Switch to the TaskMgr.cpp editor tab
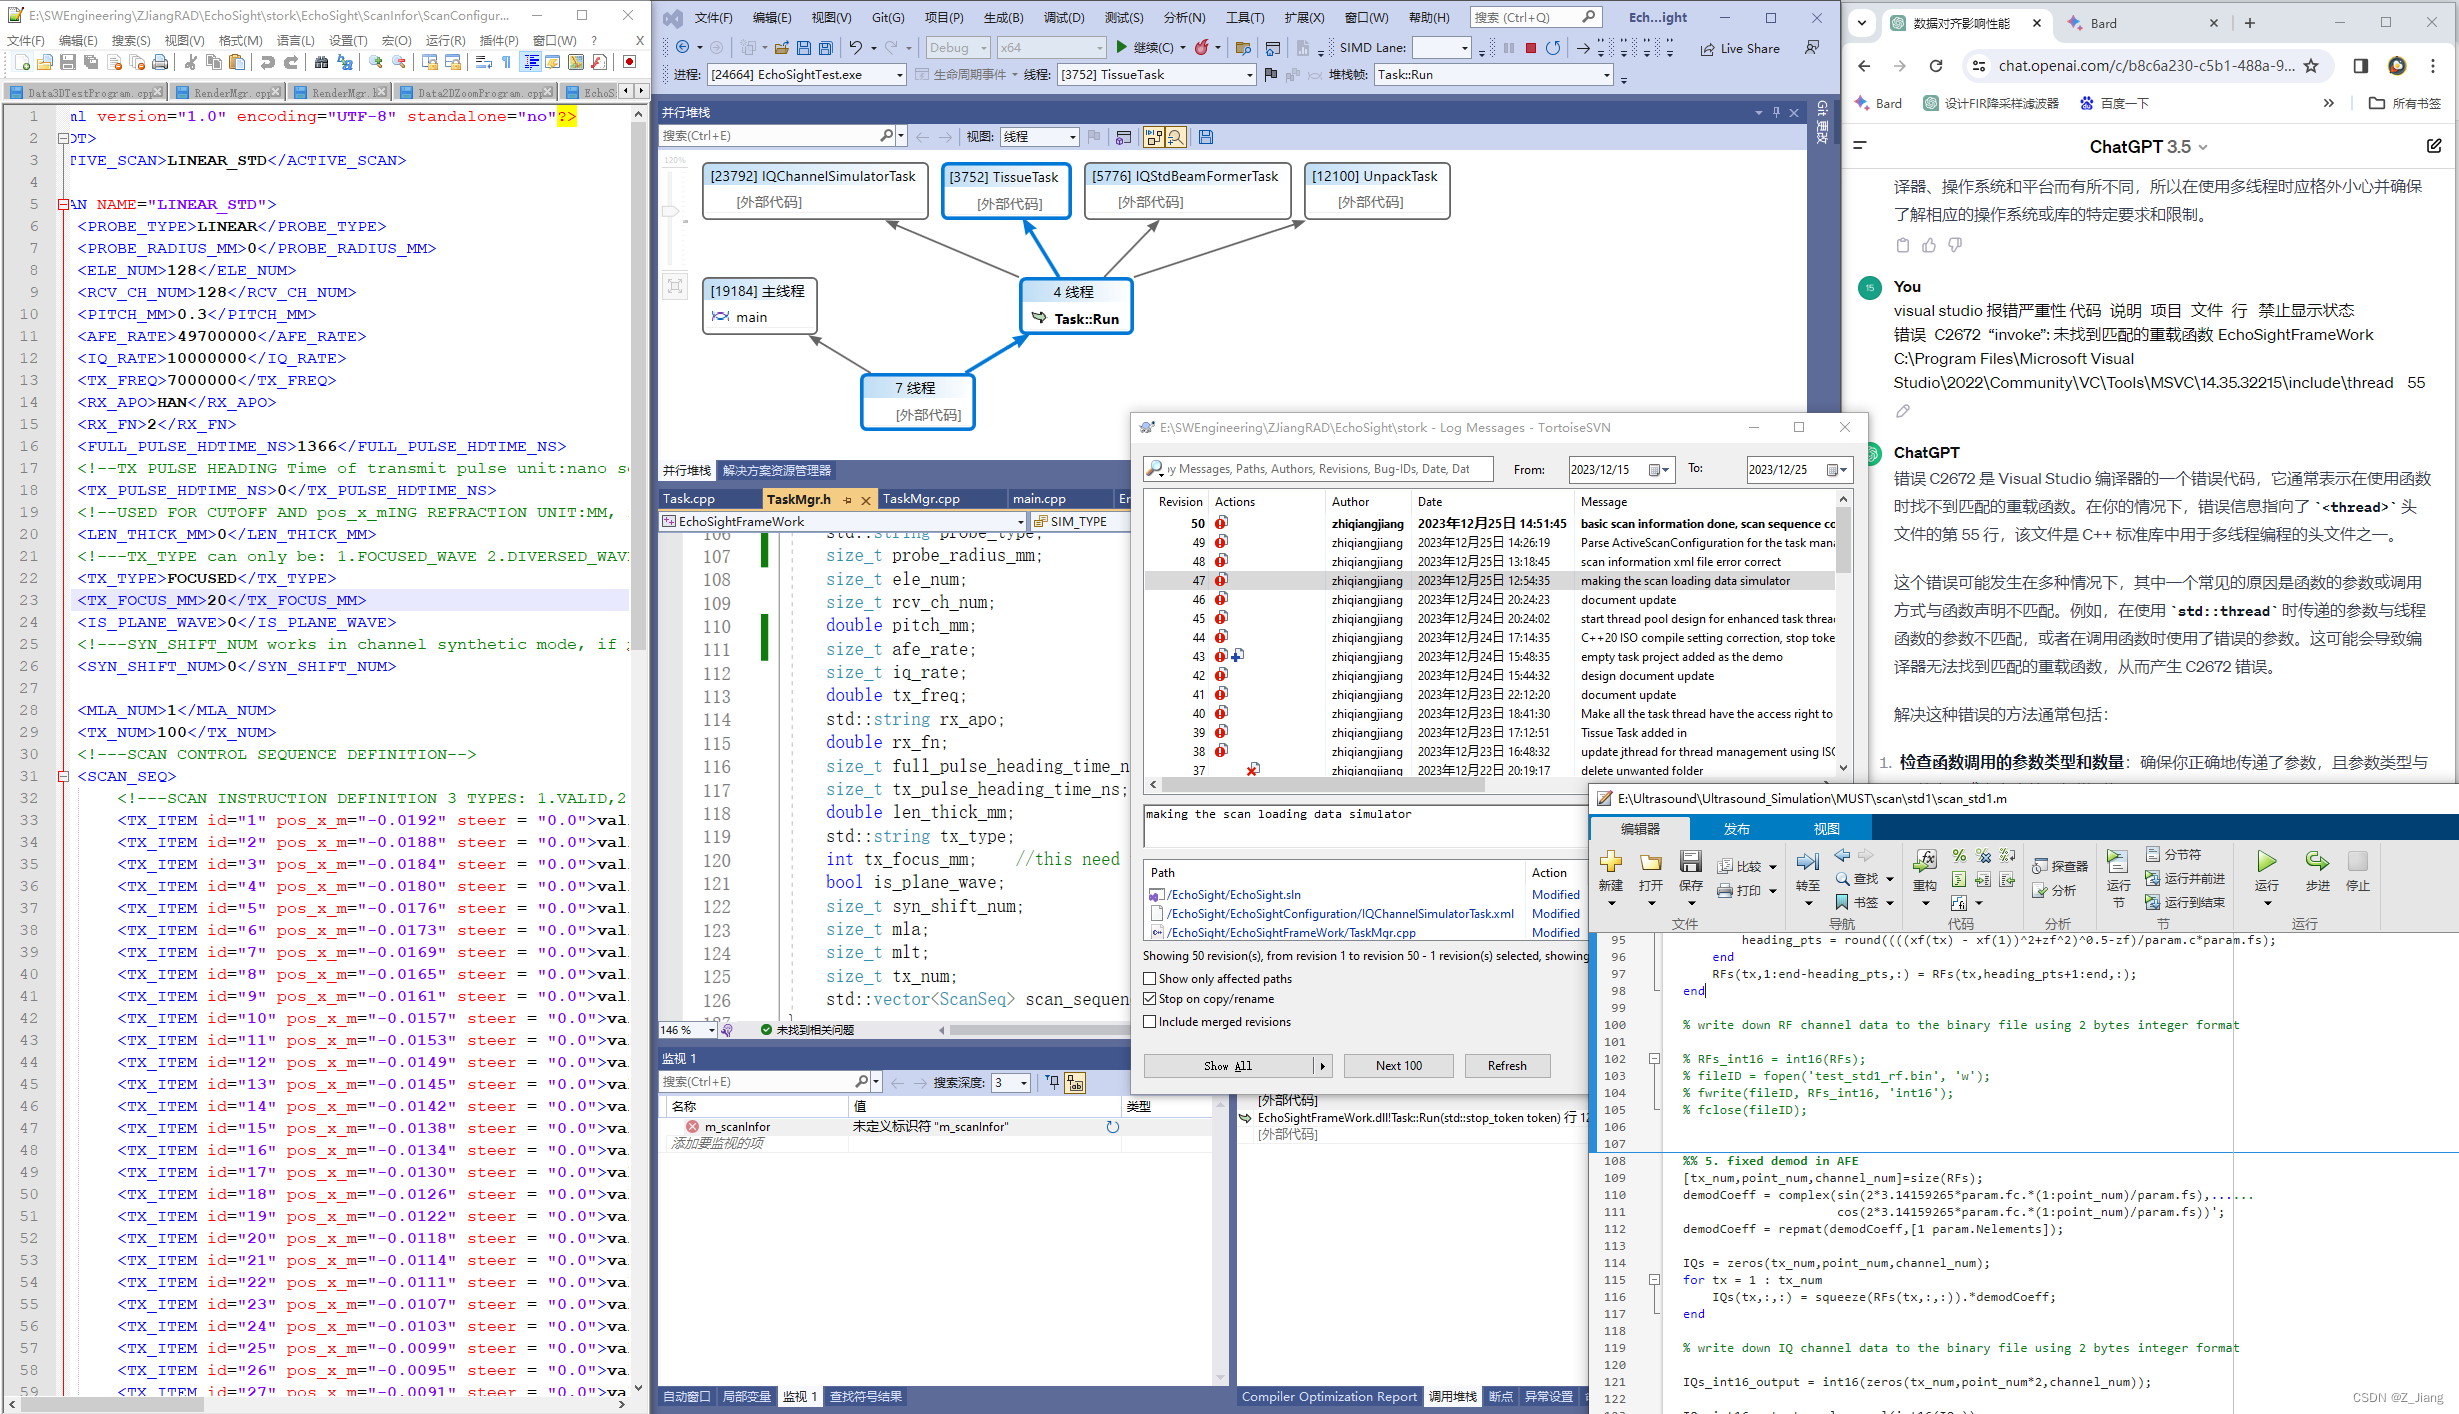This screenshot has width=2459, height=1414. coord(920,499)
